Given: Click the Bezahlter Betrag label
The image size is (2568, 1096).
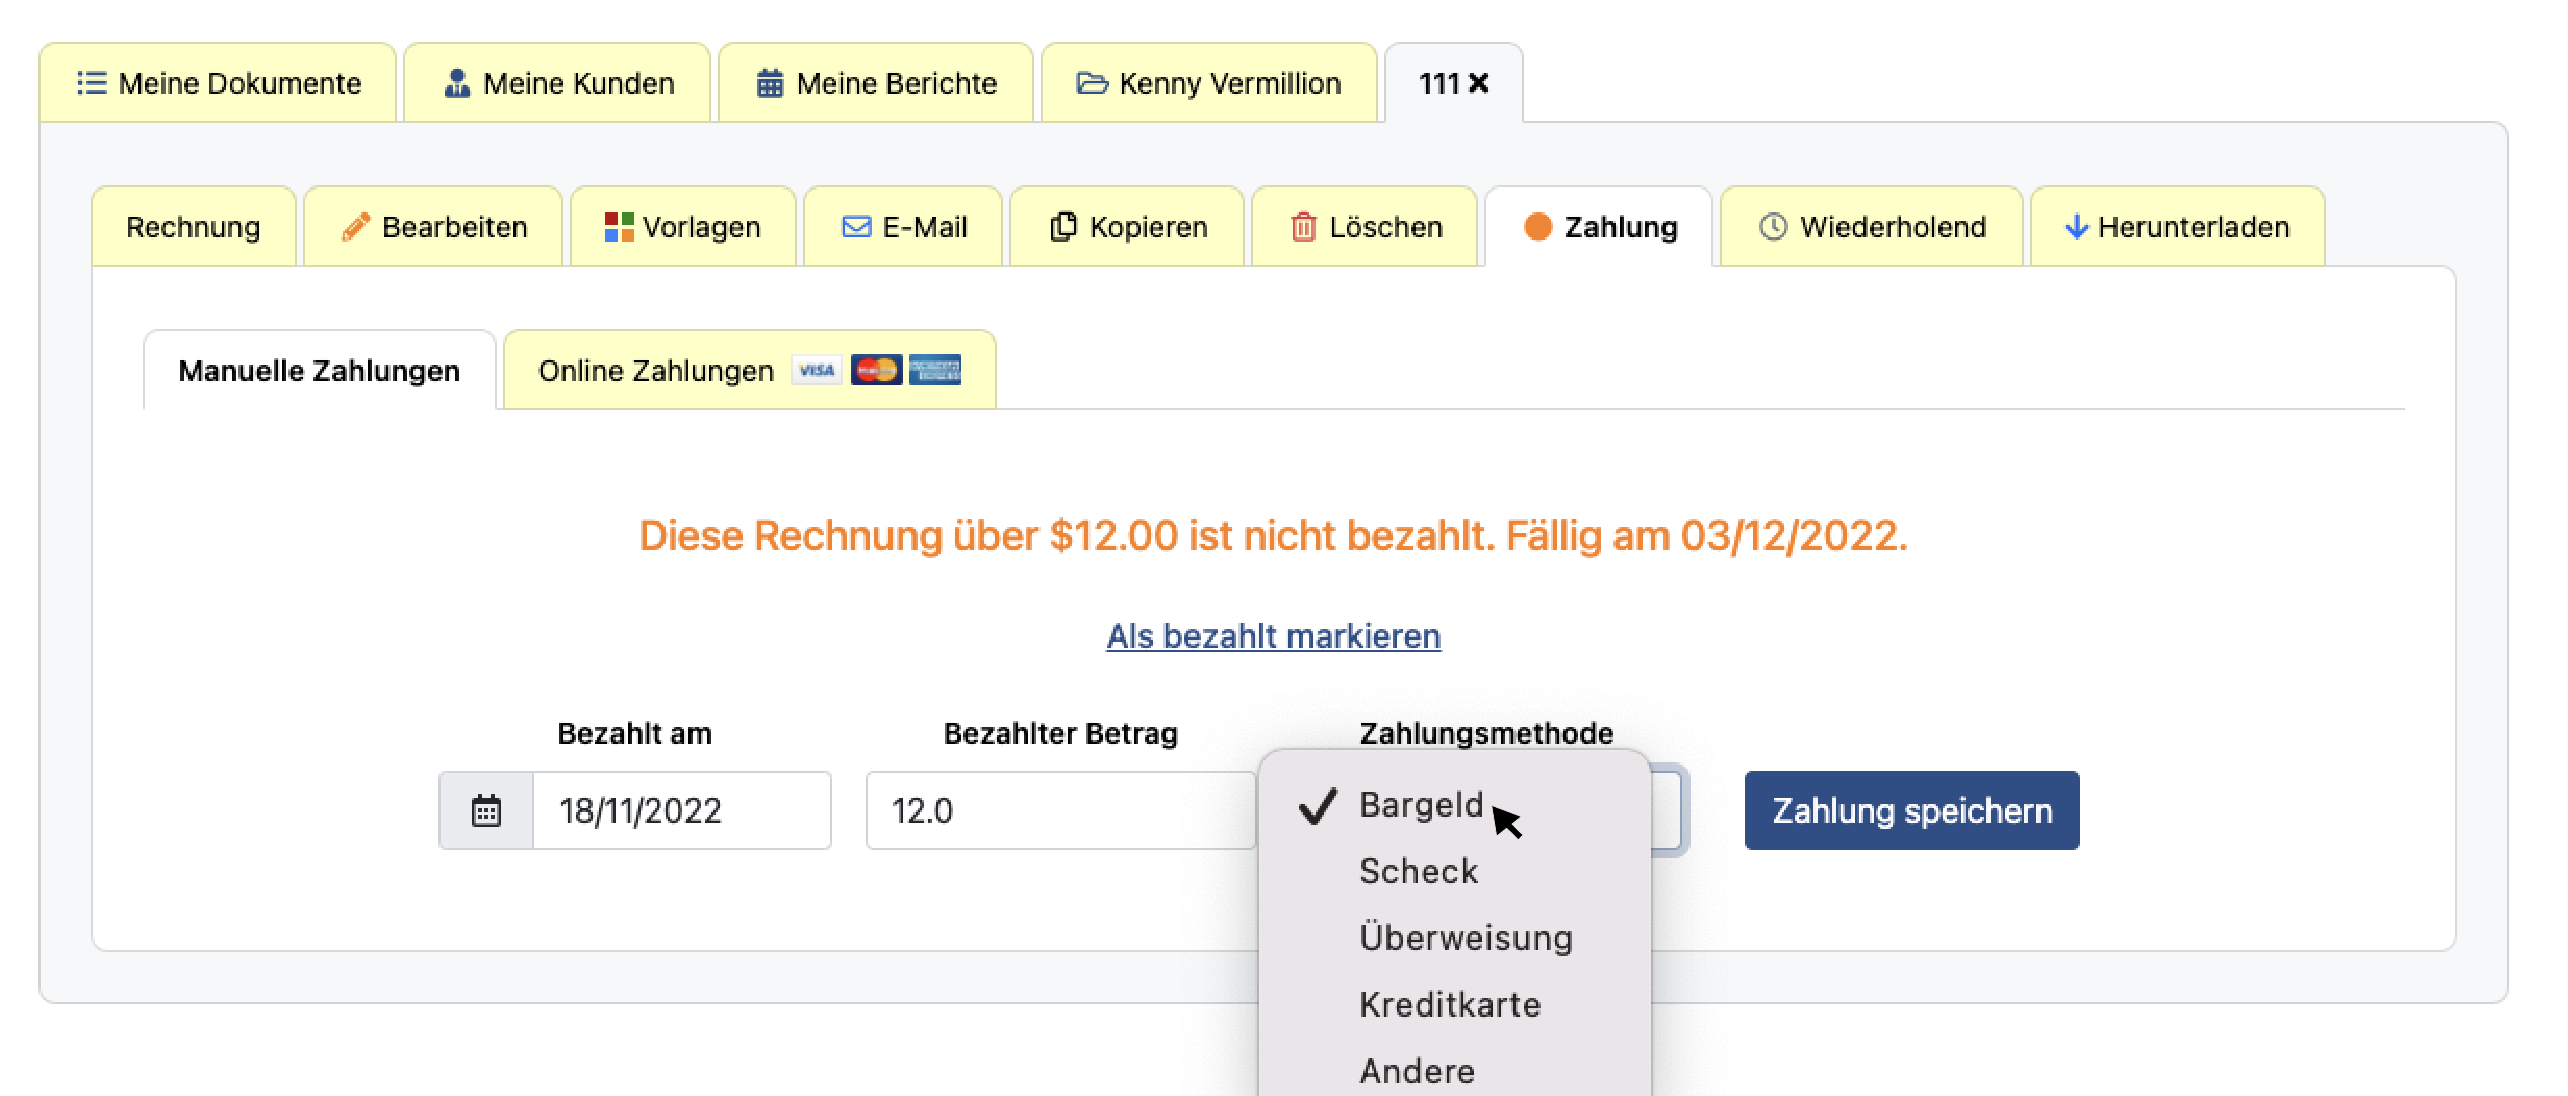Looking at the screenshot, I should click(1061, 733).
